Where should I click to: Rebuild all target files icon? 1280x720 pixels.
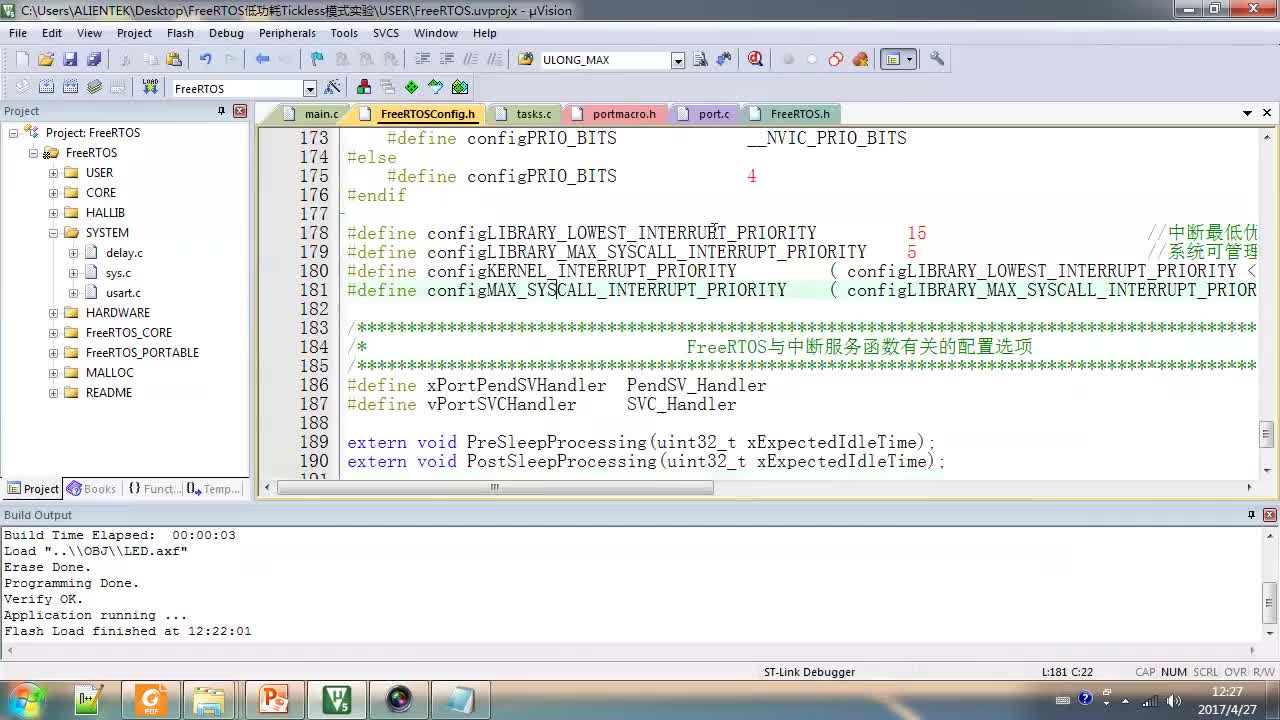click(x=70, y=87)
